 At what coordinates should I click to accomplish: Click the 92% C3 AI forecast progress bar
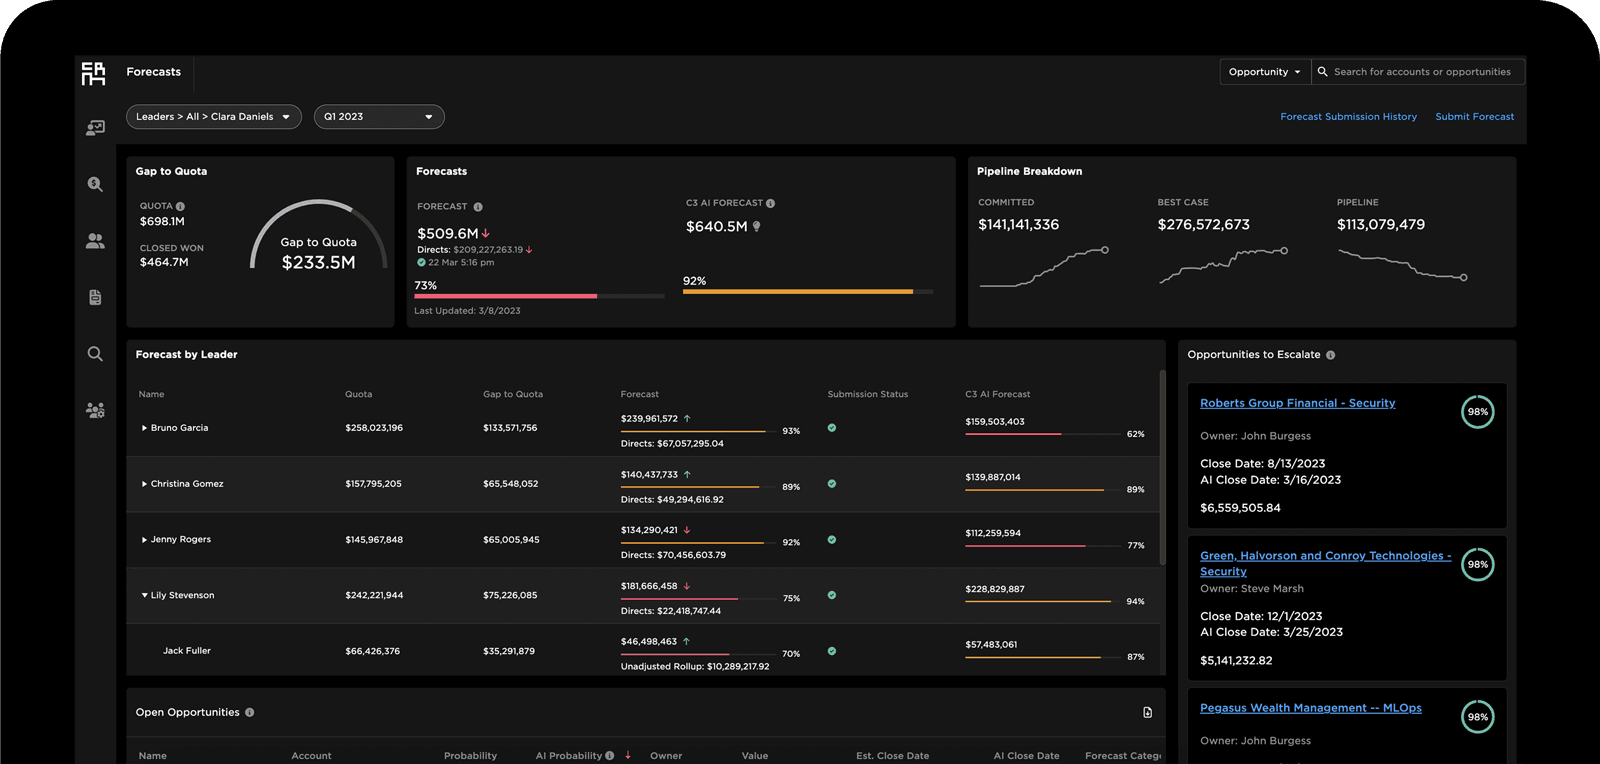807,292
